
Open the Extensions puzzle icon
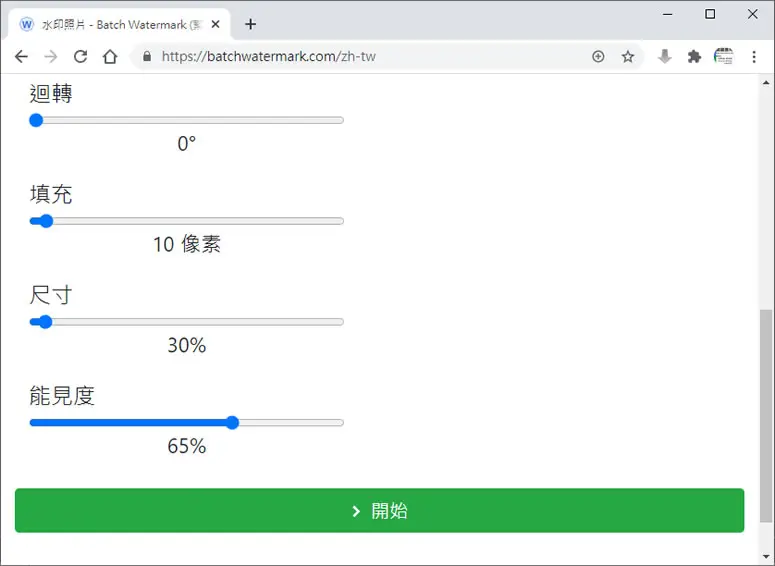[694, 57]
